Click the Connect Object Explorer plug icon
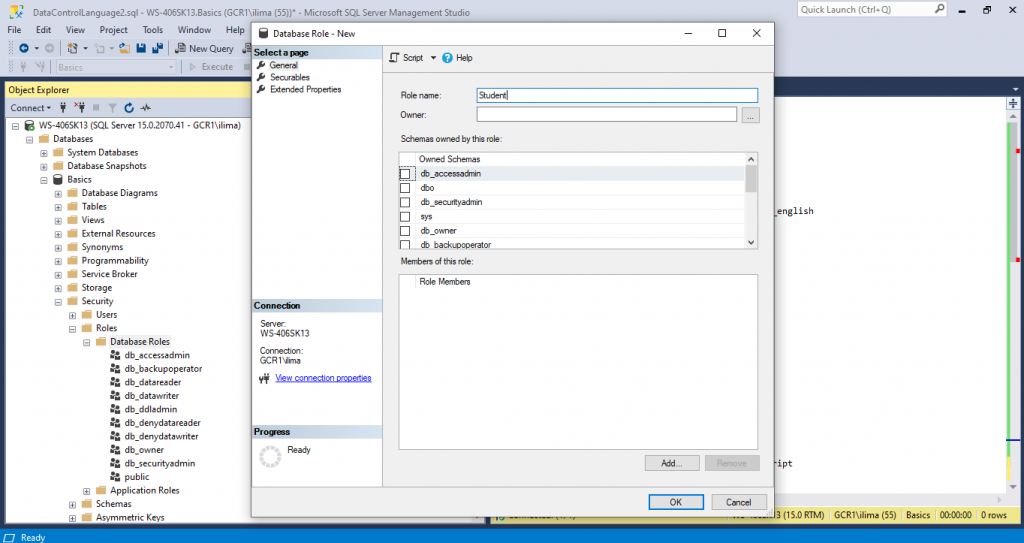1024x543 pixels. pyautogui.click(x=63, y=108)
